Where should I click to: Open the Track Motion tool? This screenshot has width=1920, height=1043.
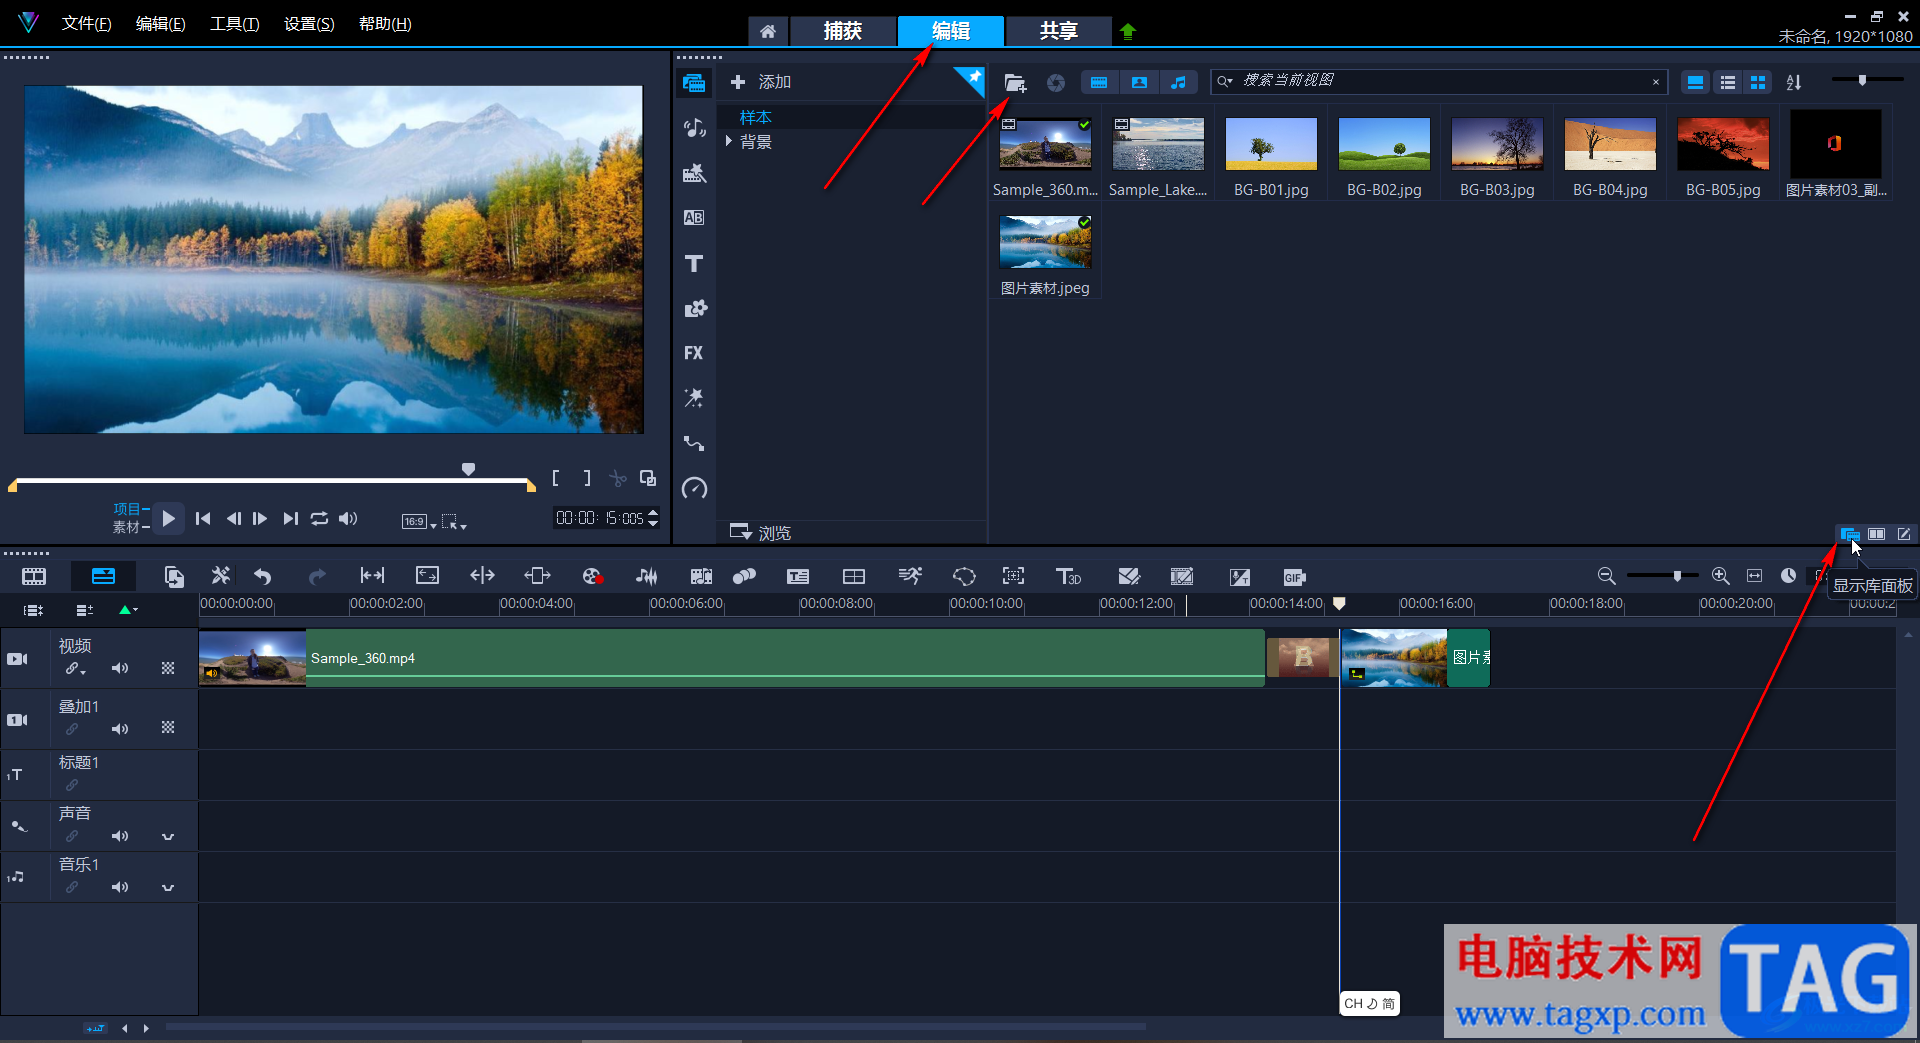pos(1013,576)
